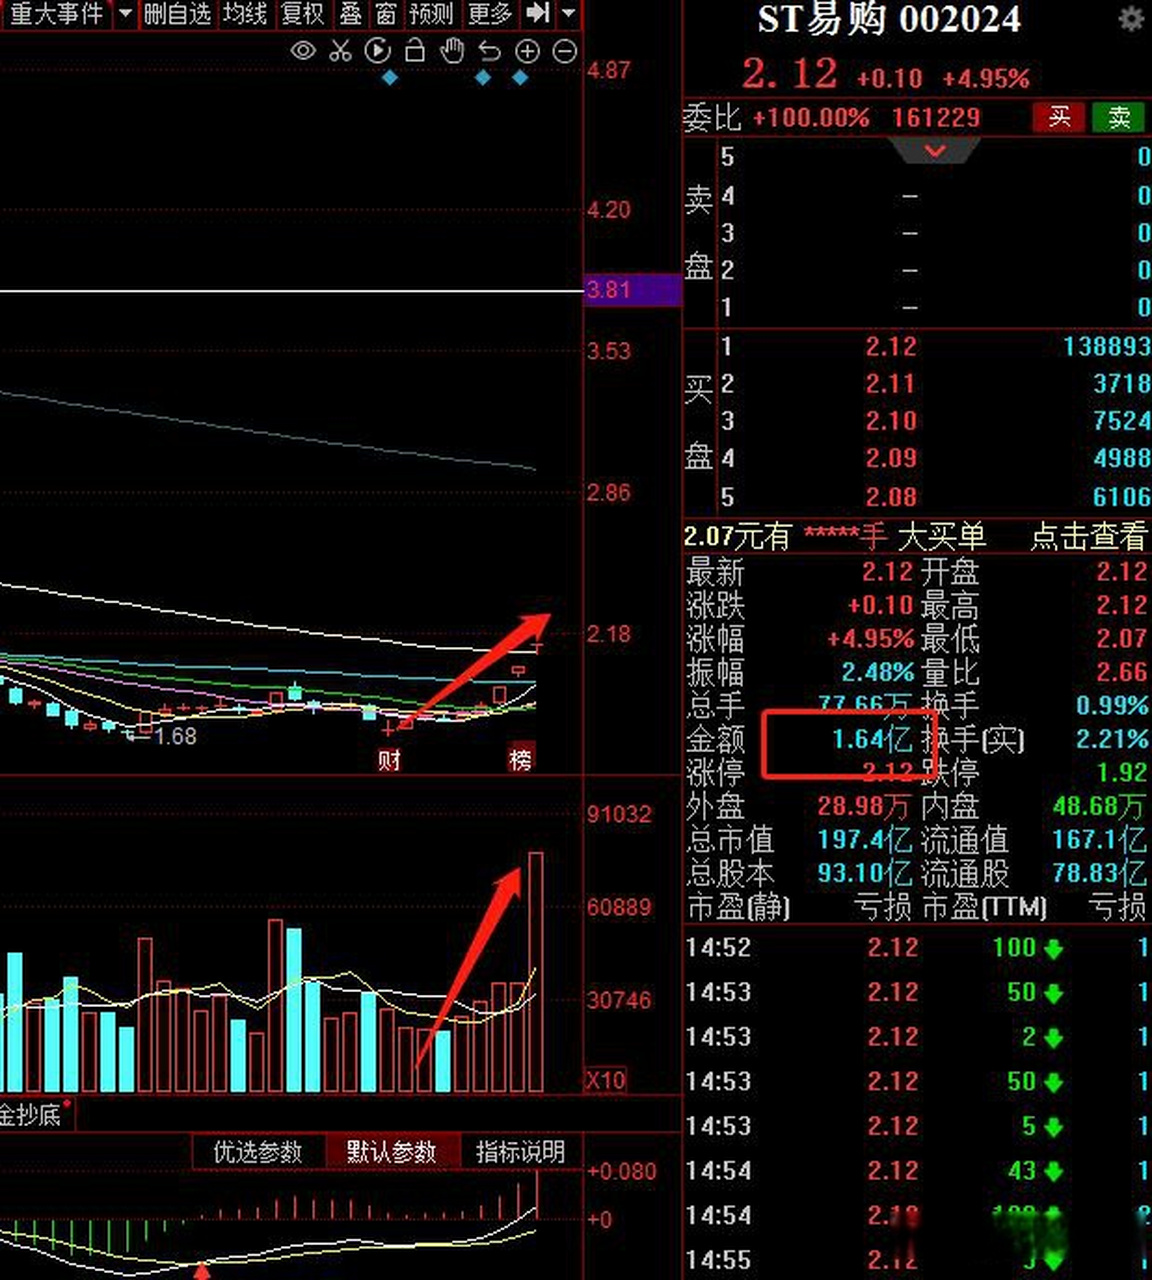Click the scissors cut icon

tap(340, 51)
